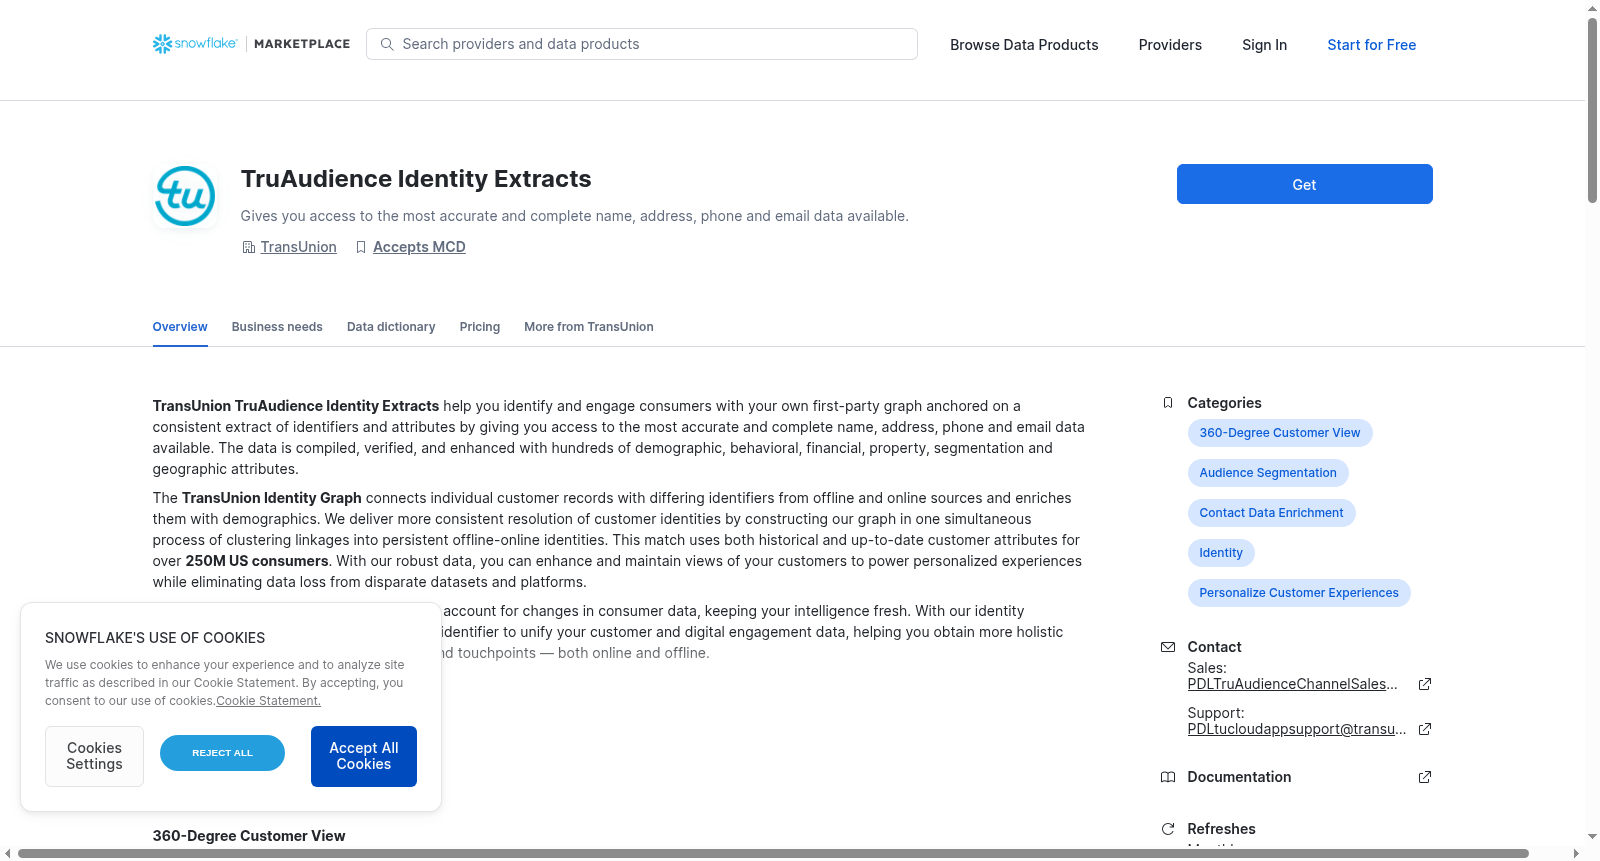Click the Documentation book icon
This screenshot has height=861, width=1600.
tap(1167, 777)
